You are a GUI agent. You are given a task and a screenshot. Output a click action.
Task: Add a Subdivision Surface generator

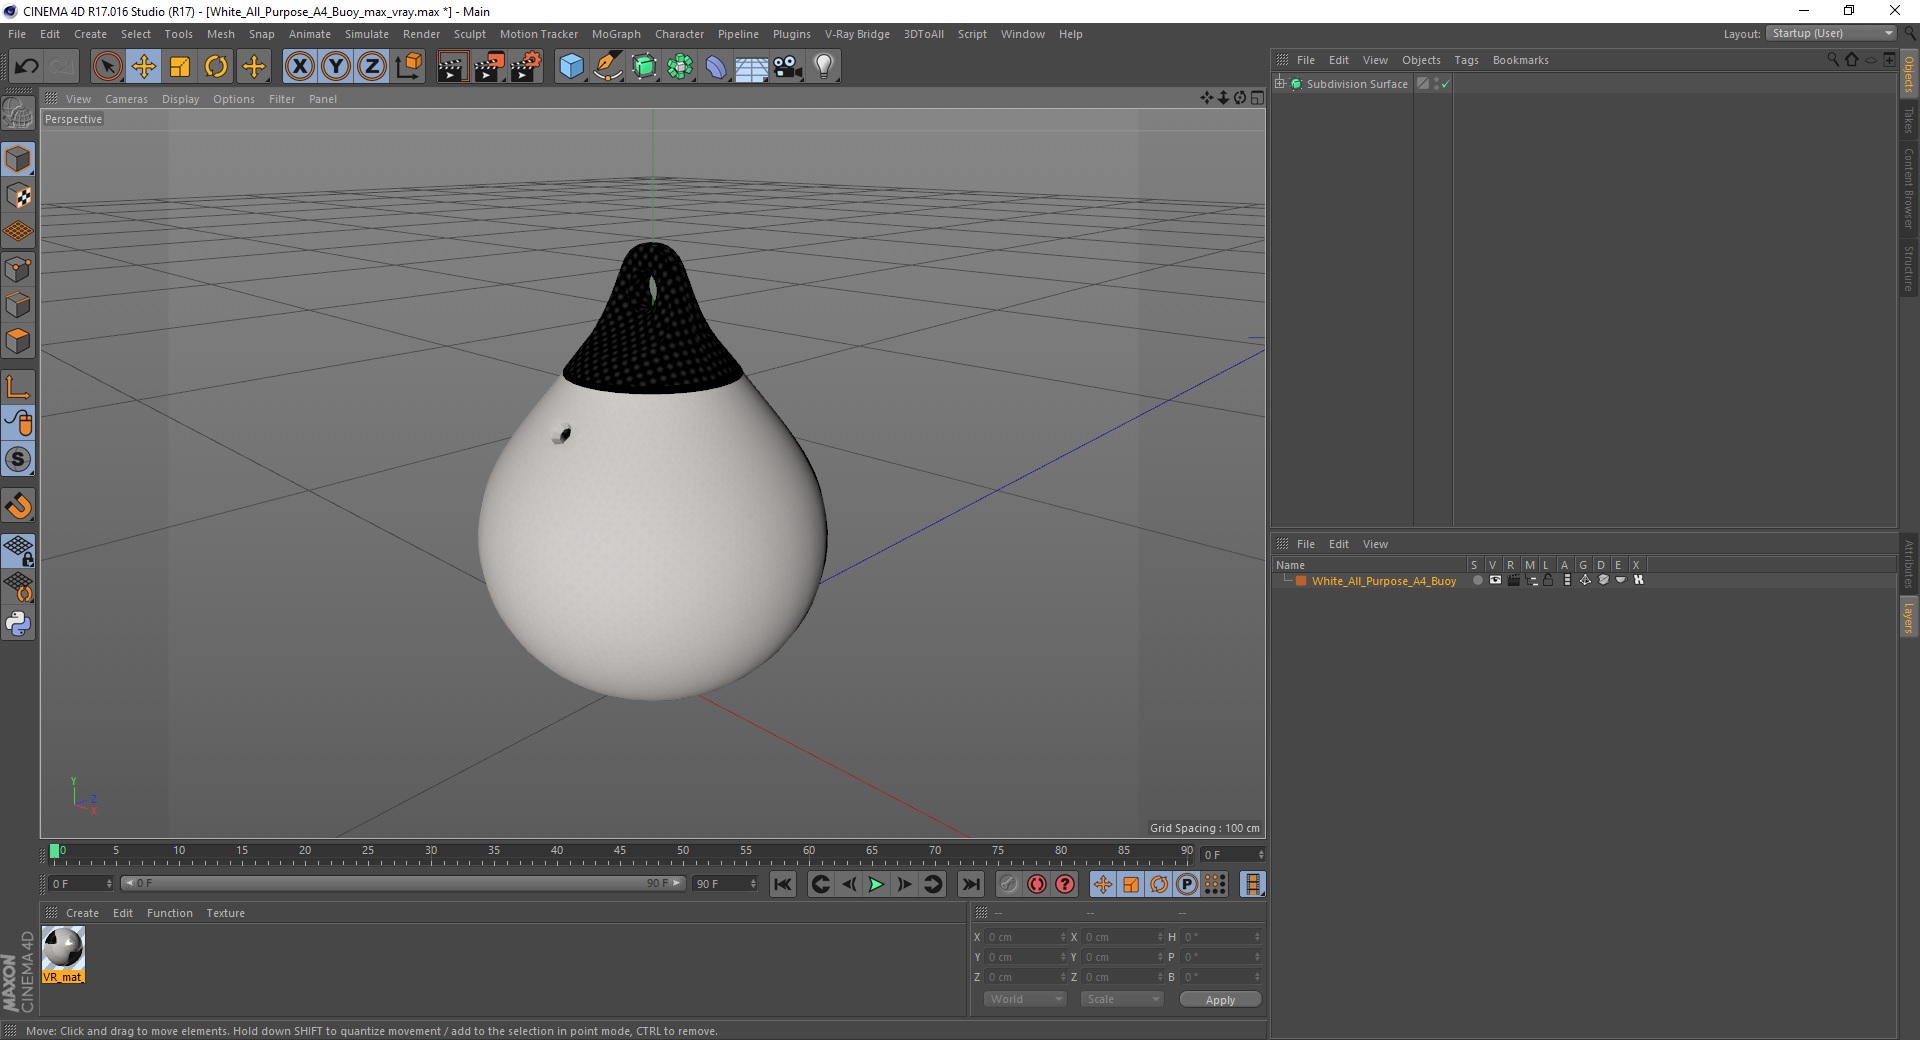click(x=644, y=67)
